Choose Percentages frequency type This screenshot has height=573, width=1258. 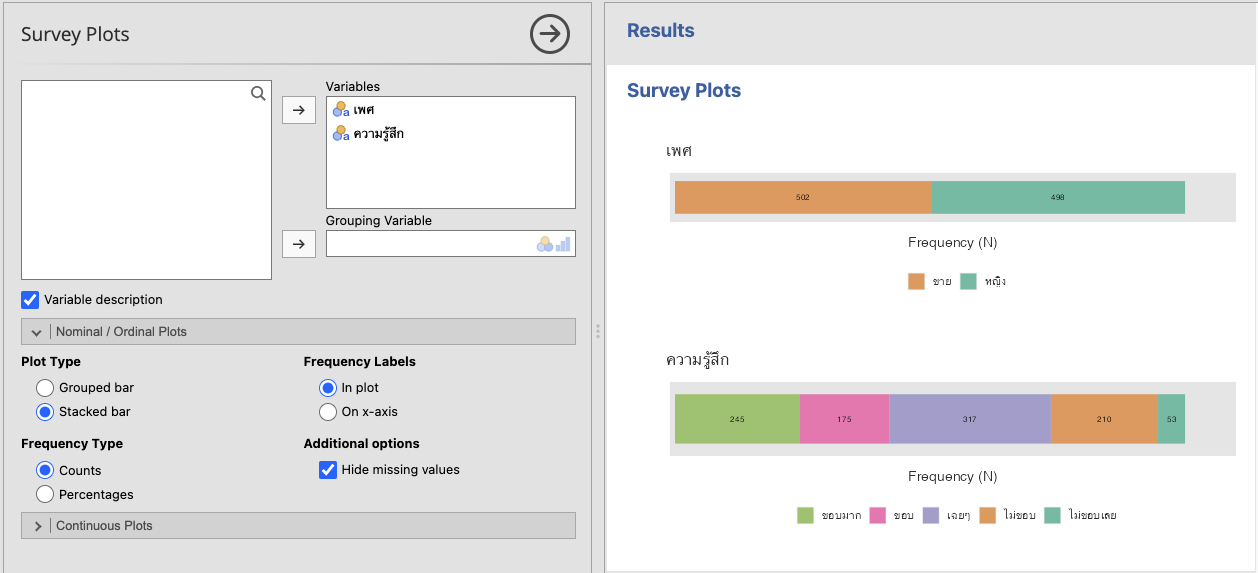(x=45, y=494)
